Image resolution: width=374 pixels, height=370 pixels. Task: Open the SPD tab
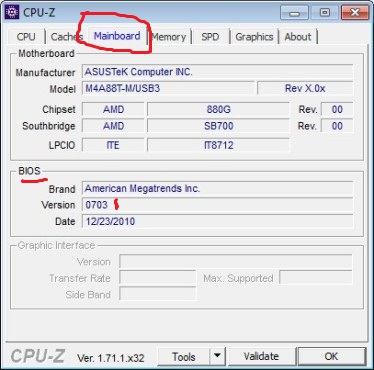pyautogui.click(x=210, y=37)
